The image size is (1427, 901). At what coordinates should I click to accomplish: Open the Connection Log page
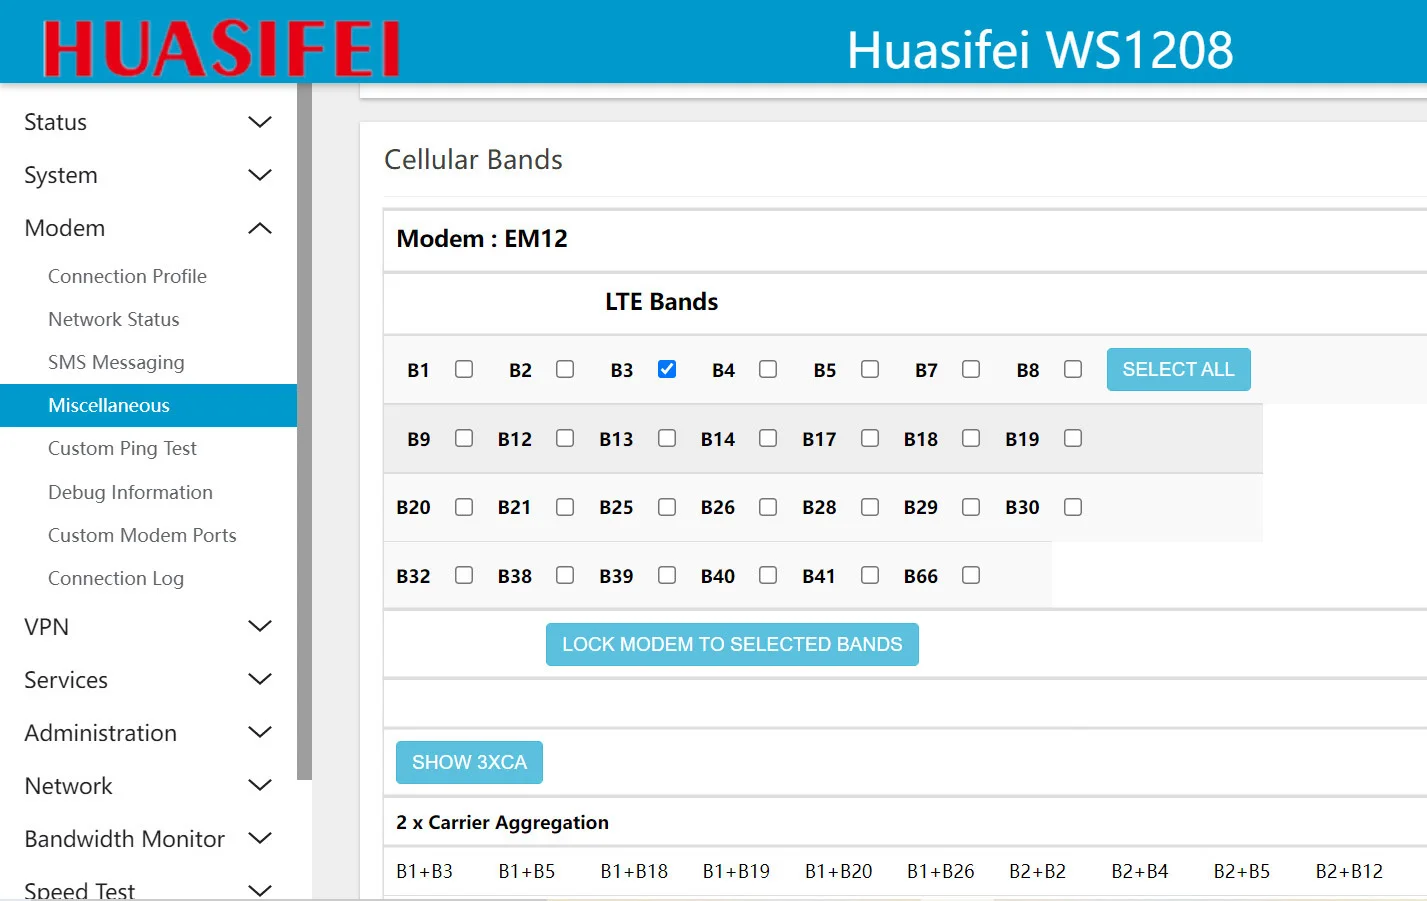click(116, 578)
